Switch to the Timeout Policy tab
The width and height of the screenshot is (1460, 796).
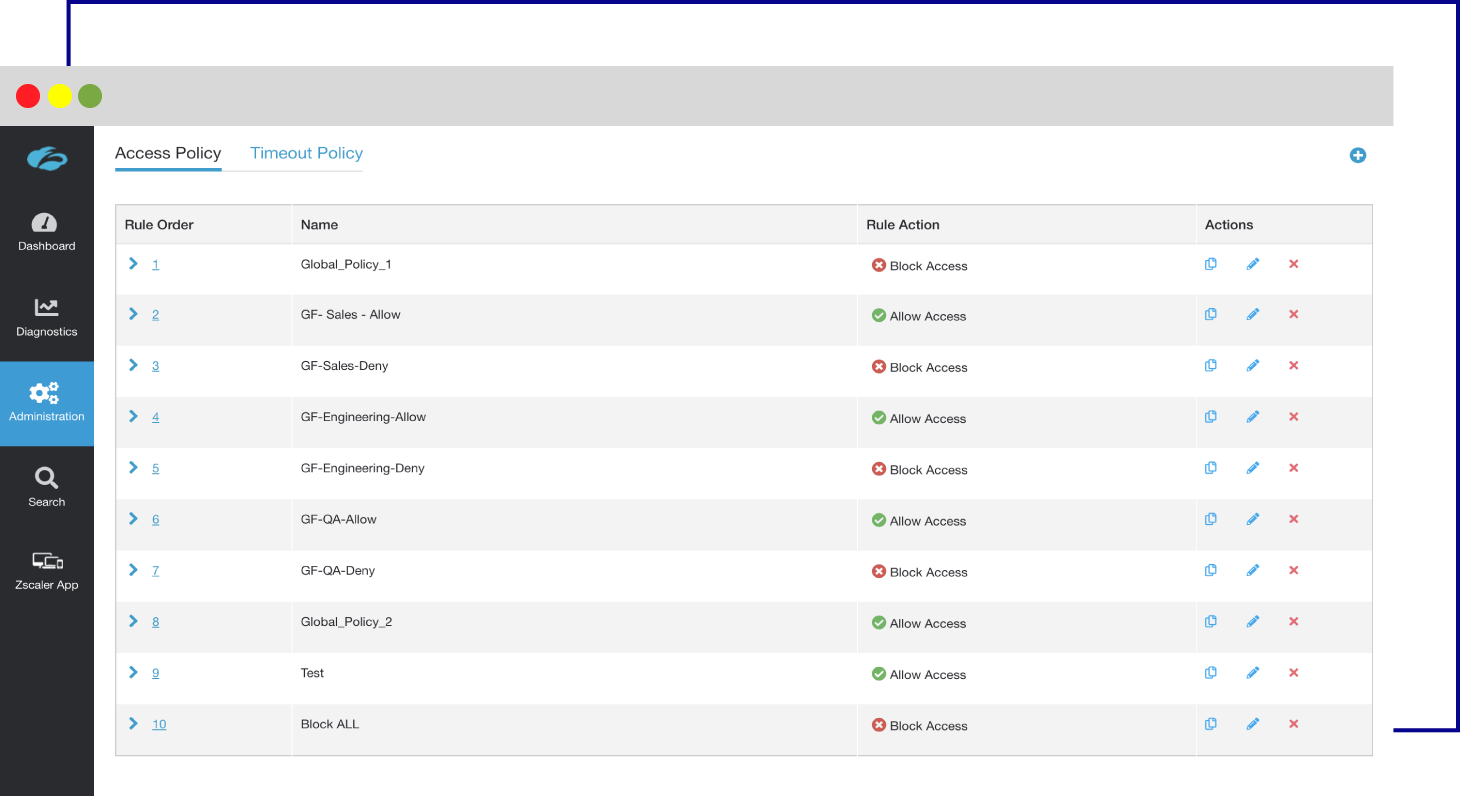[x=306, y=153]
